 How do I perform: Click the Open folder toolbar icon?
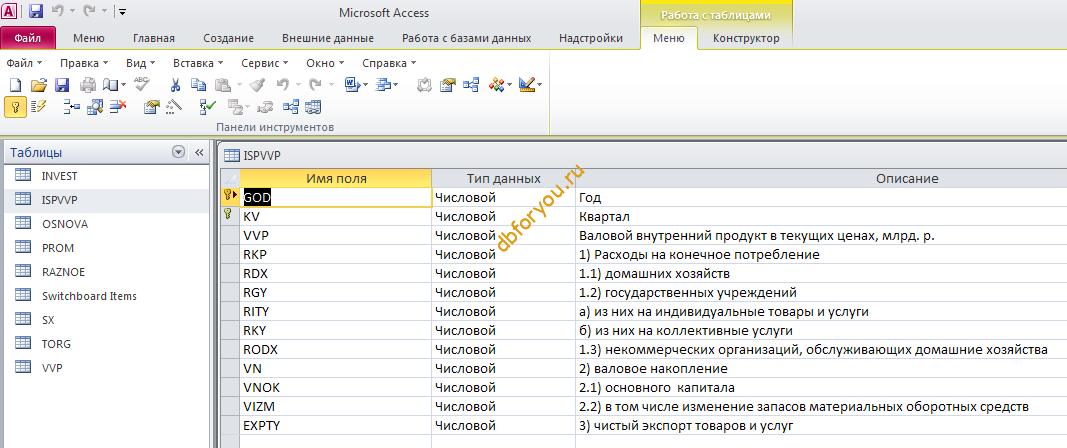pyautogui.click(x=39, y=85)
